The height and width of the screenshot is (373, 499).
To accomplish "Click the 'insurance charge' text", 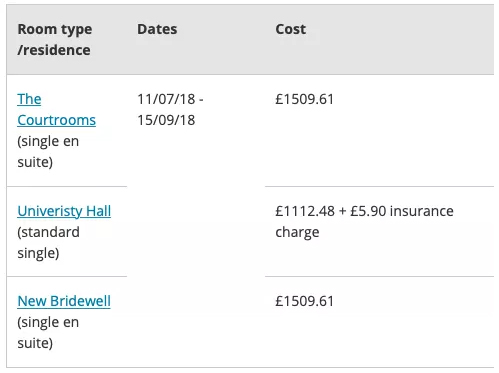I will 364,221.
